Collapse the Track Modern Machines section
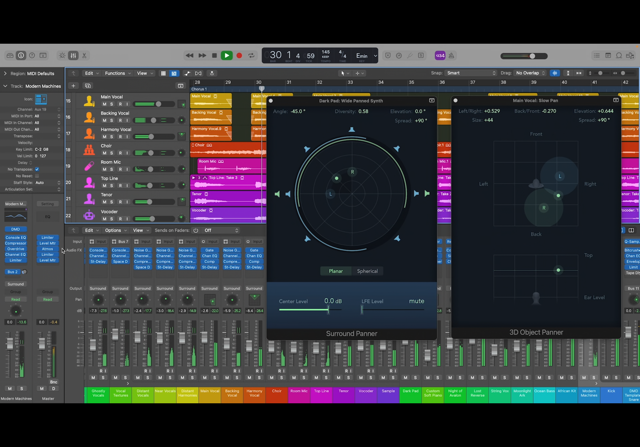 (x=5, y=86)
